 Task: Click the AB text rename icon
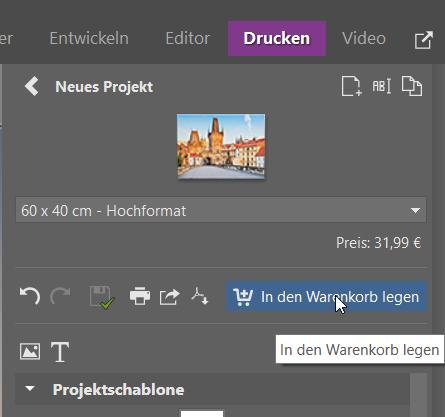click(381, 86)
